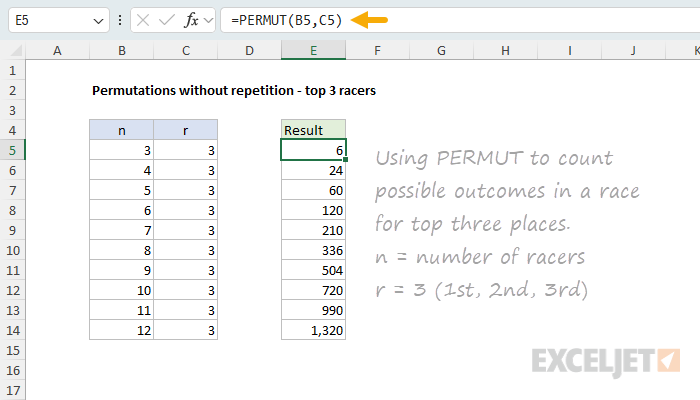This screenshot has height=400, width=700.
Task: Select column J header
Action: click(x=633, y=50)
